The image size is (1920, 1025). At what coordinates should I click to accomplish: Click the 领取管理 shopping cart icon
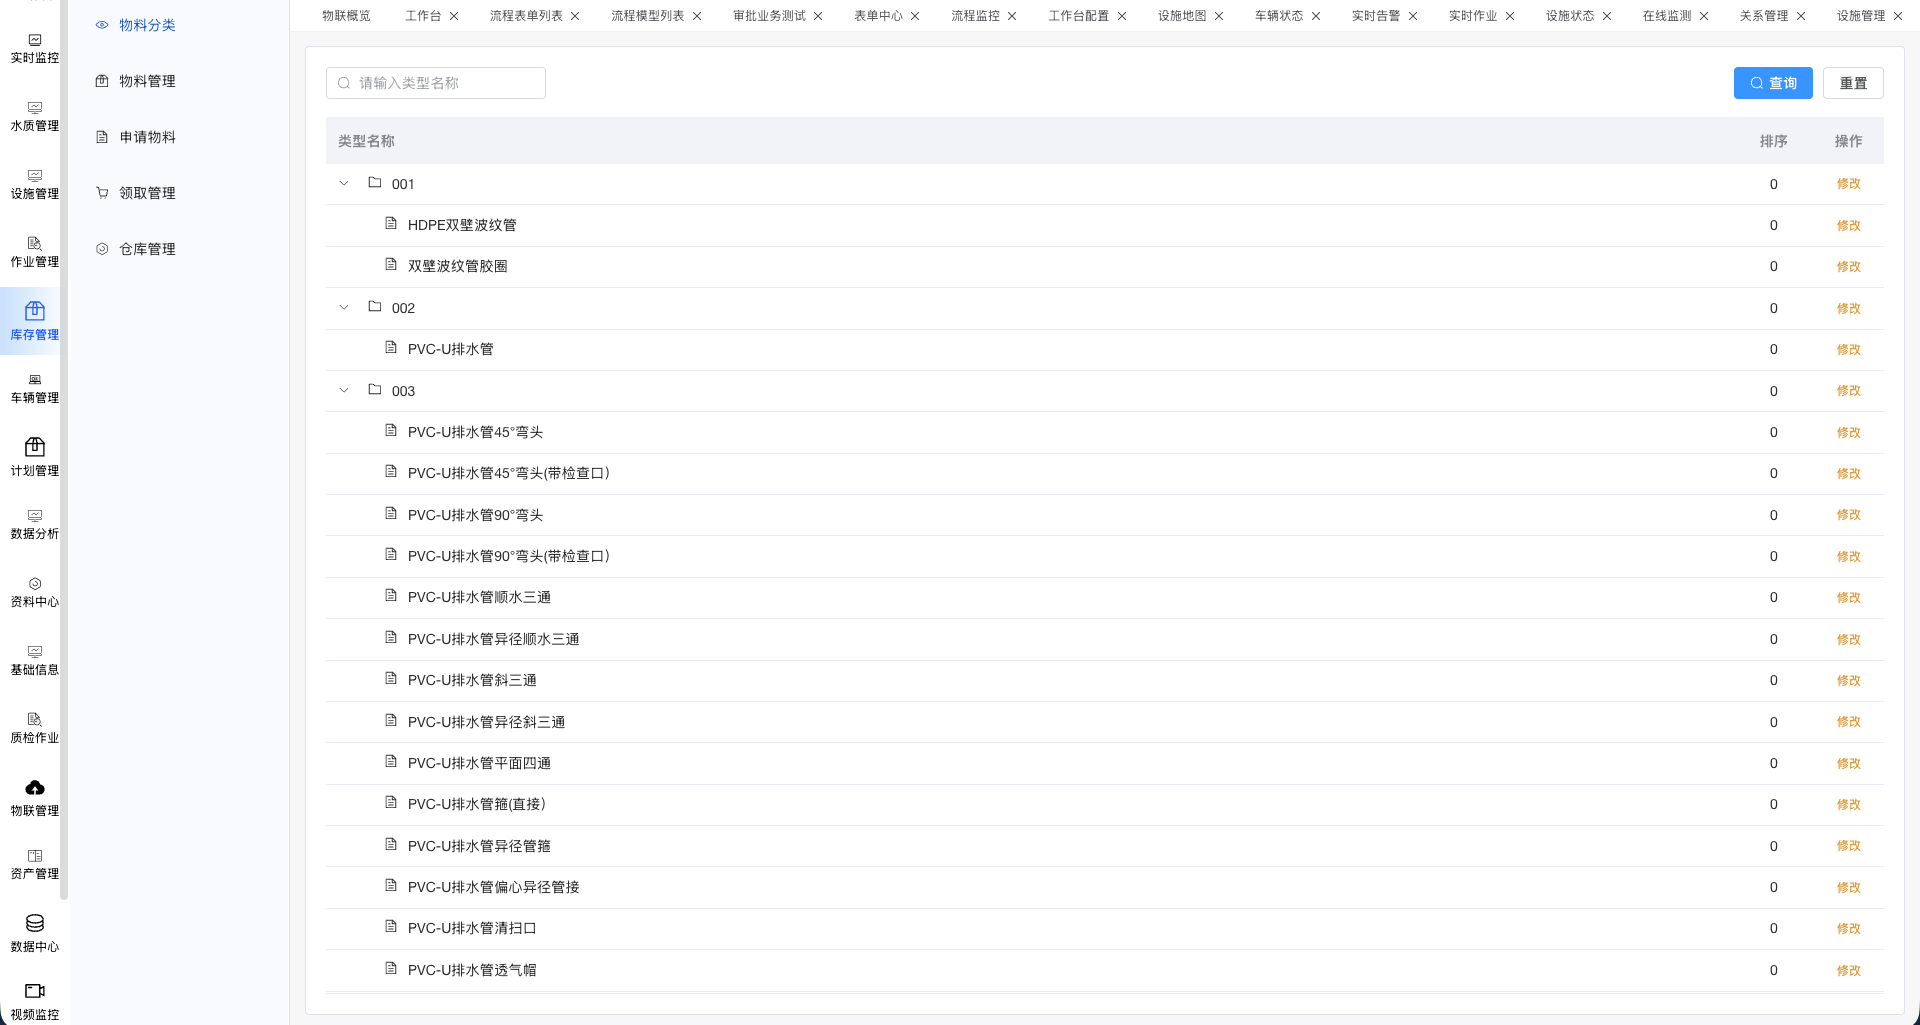pos(102,193)
